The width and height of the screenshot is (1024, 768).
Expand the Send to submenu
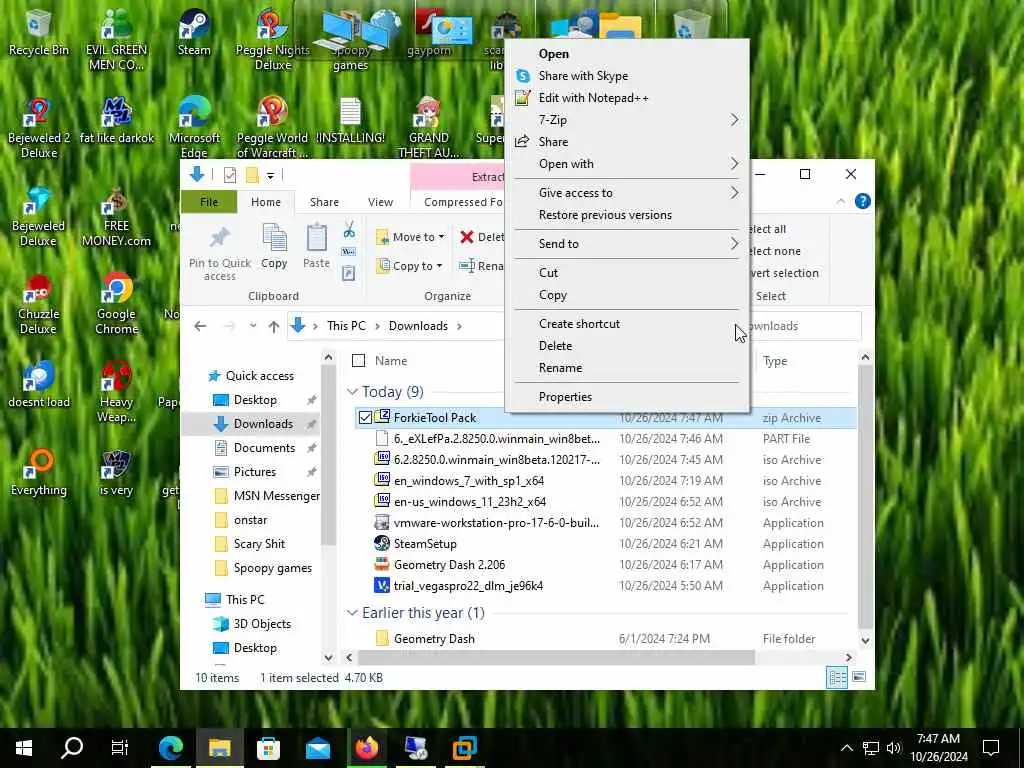pyautogui.click(x=627, y=244)
